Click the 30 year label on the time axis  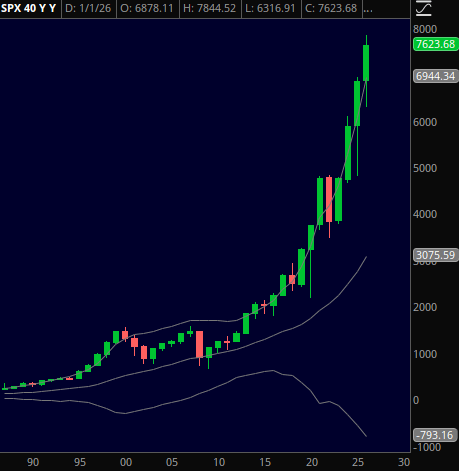(x=404, y=462)
